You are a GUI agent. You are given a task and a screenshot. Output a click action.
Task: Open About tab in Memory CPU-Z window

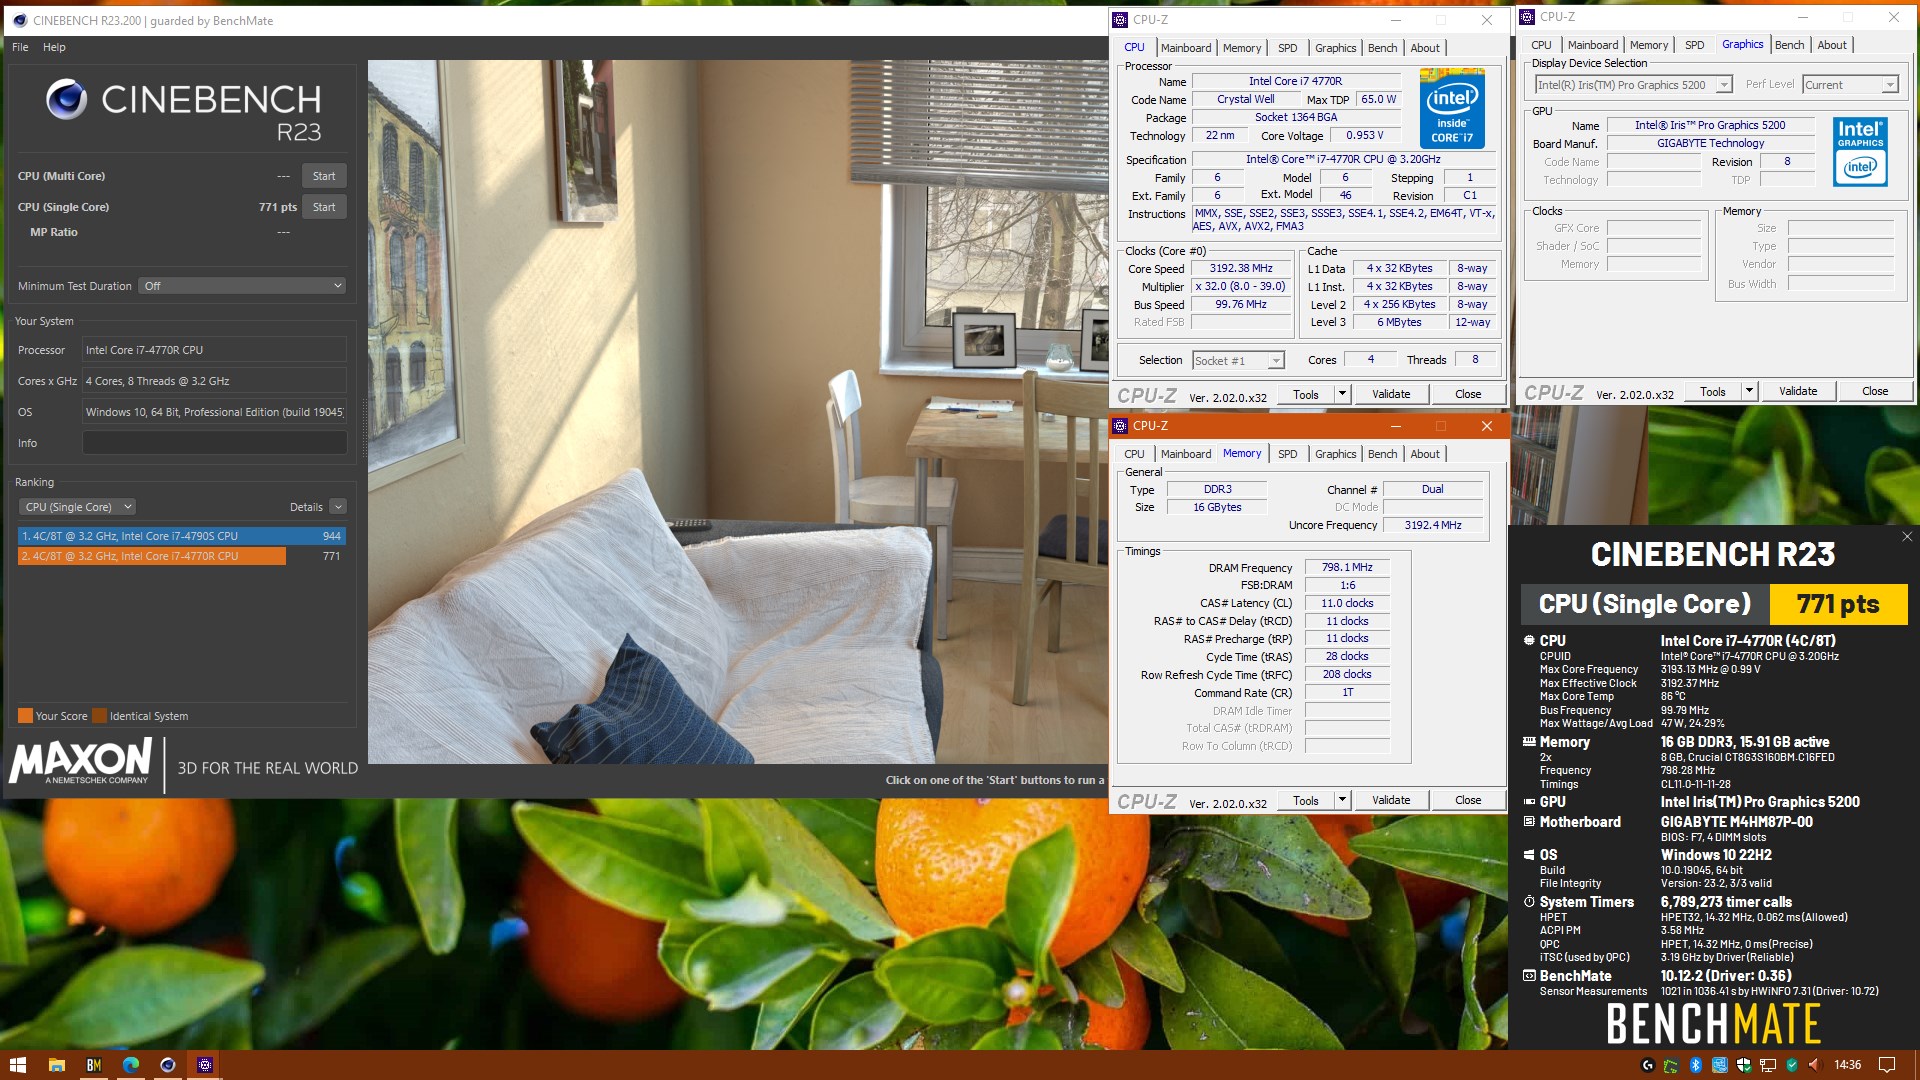pyautogui.click(x=1425, y=454)
